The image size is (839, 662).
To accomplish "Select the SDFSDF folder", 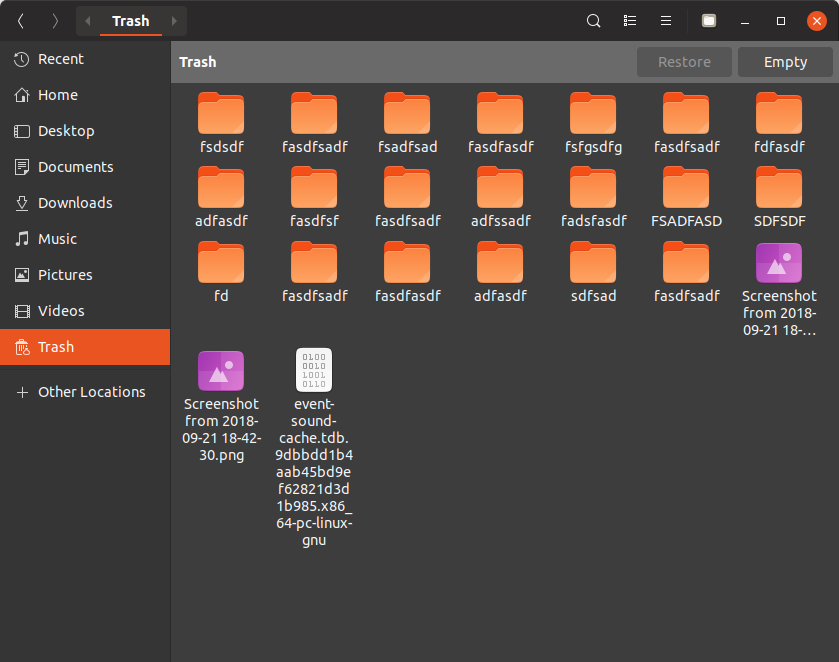I will 779,198.
